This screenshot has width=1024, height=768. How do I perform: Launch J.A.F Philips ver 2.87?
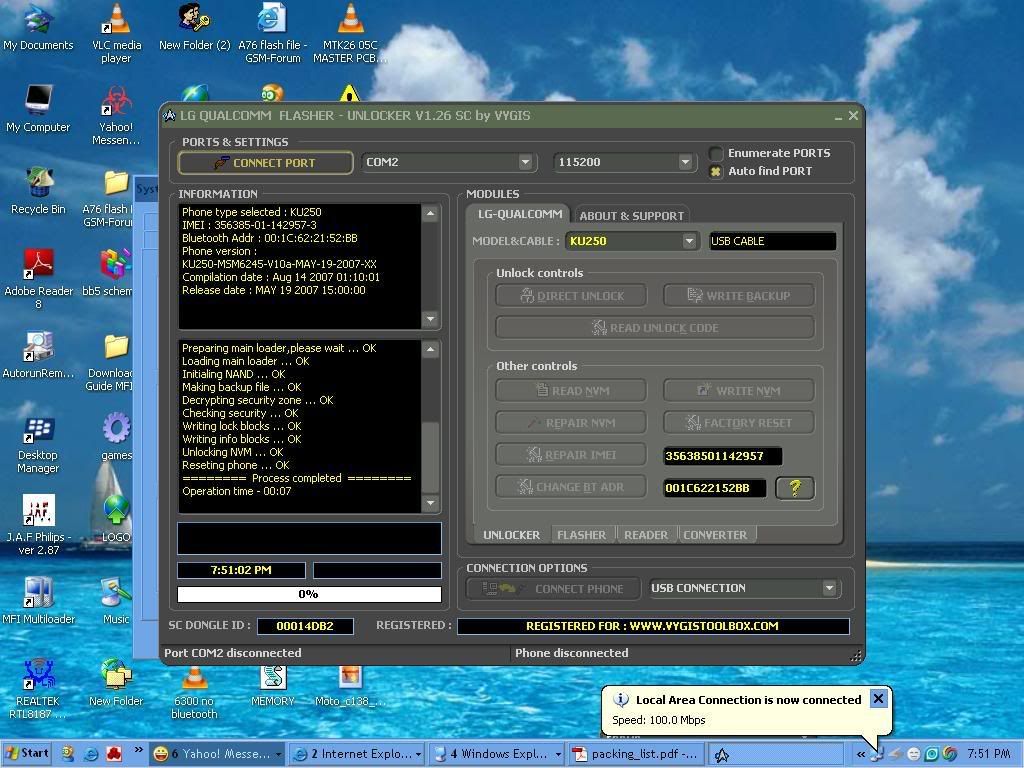(x=38, y=526)
